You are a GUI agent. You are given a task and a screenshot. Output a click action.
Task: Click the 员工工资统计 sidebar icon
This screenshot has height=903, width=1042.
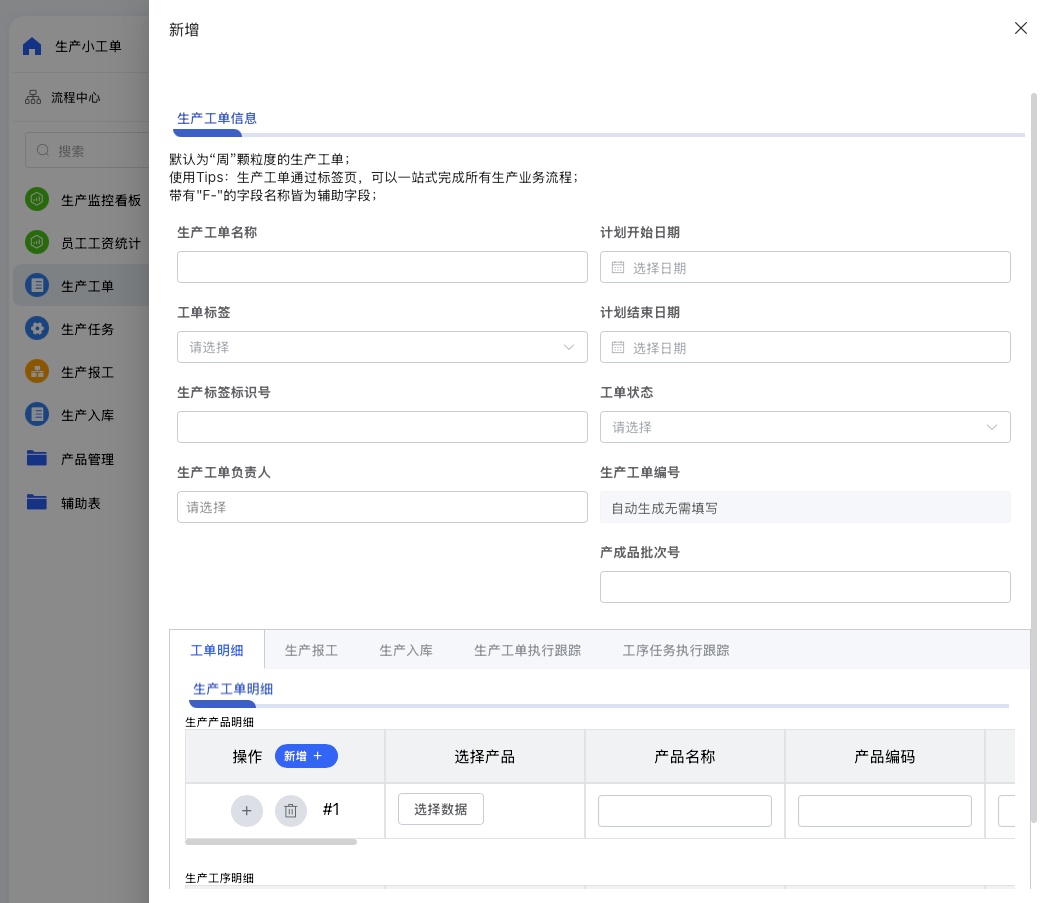[37, 242]
